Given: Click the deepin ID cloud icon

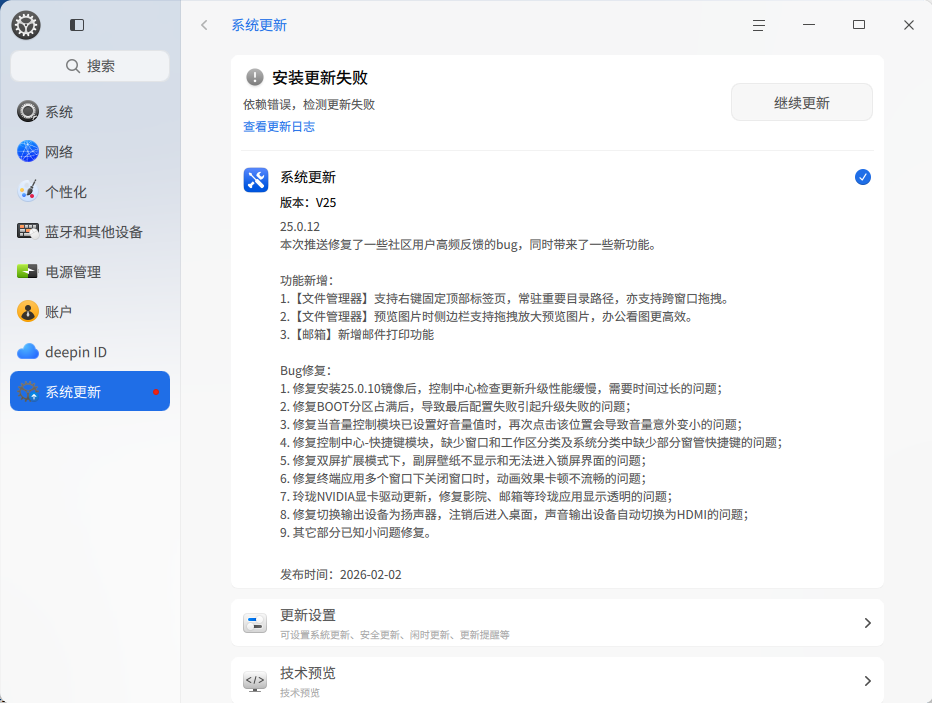Looking at the screenshot, I should (x=28, y=352).
